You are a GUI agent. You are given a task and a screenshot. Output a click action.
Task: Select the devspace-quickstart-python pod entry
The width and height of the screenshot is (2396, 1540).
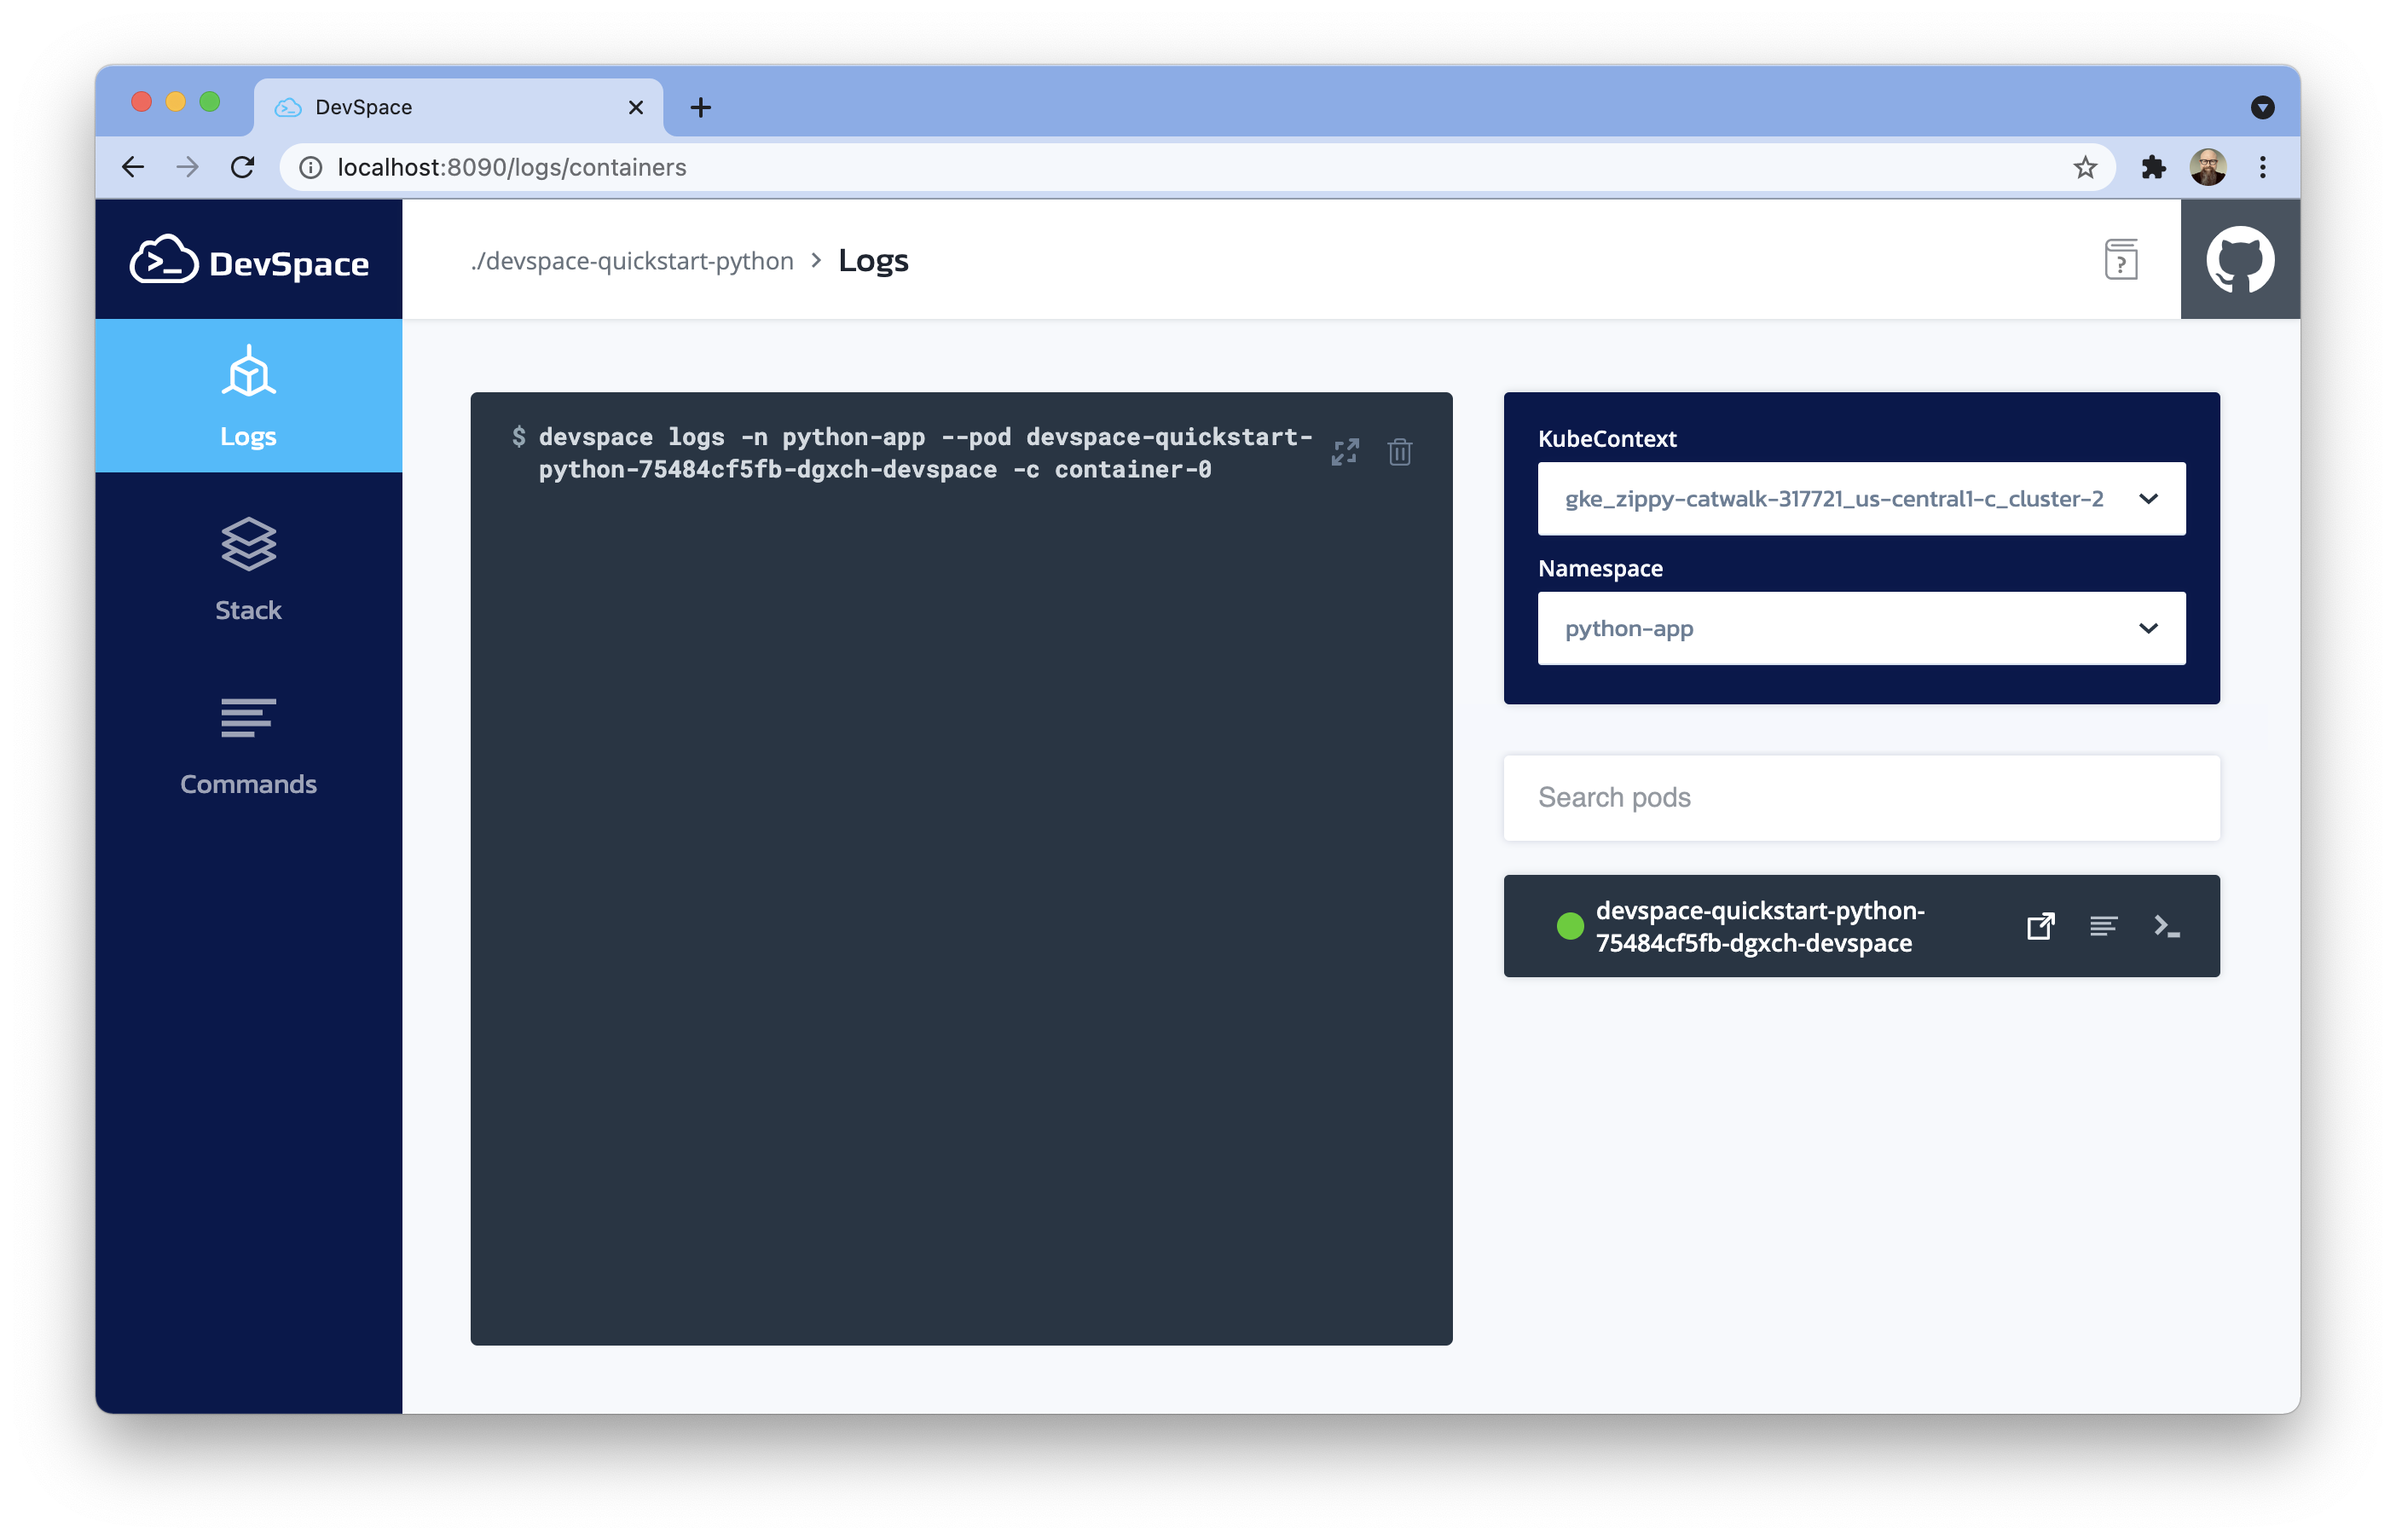1758,927
